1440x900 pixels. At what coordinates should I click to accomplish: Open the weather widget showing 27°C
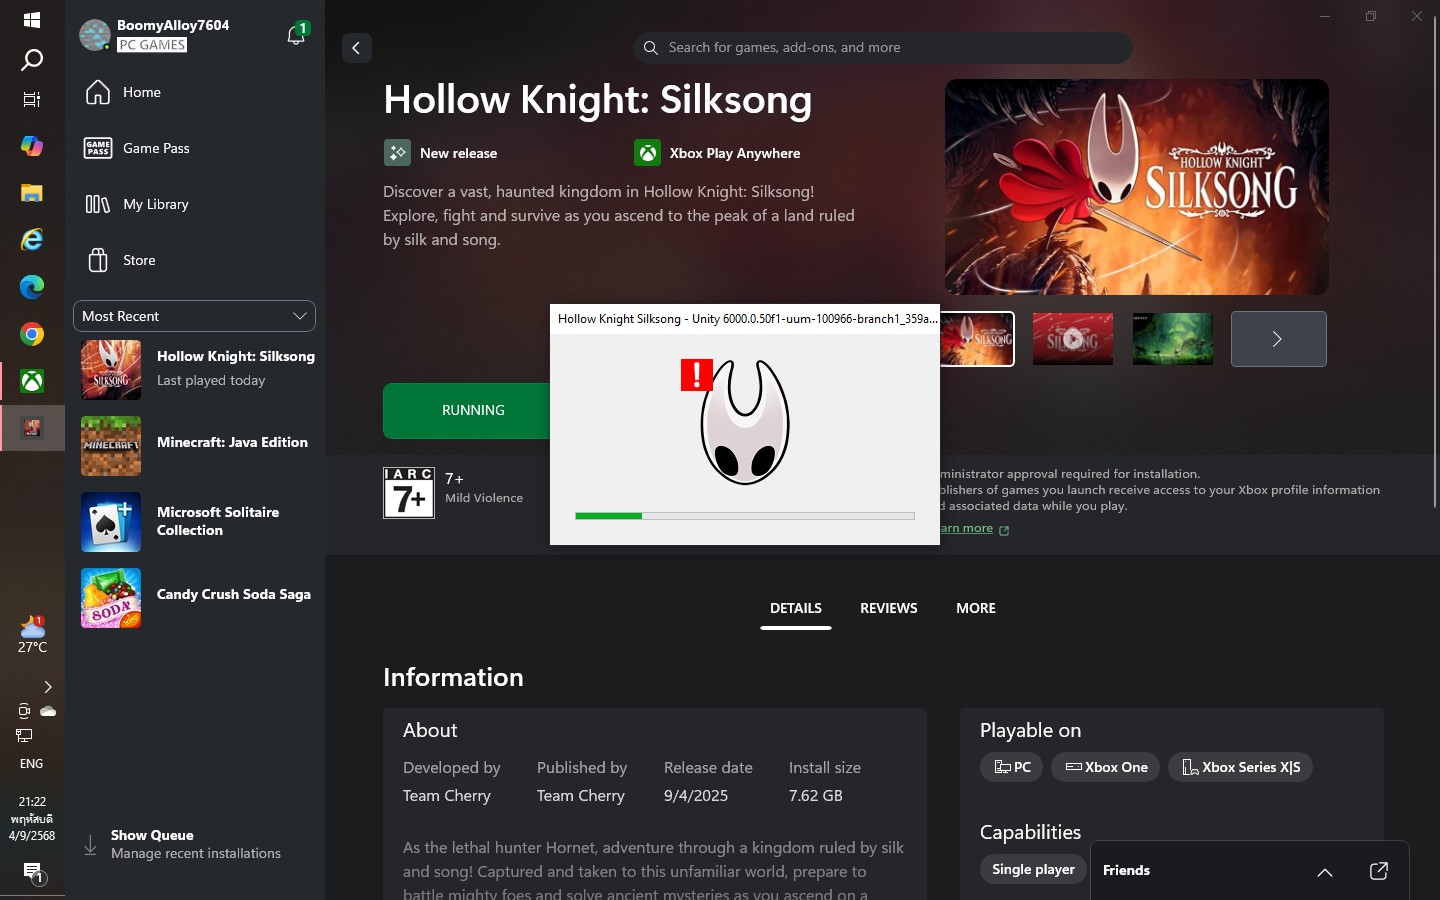pos(32,635)
